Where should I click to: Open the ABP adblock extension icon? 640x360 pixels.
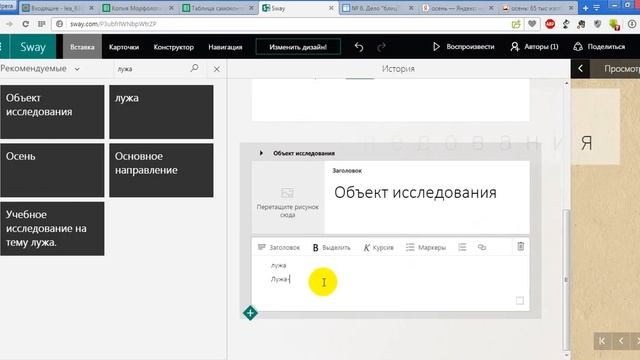coord(550,24)
